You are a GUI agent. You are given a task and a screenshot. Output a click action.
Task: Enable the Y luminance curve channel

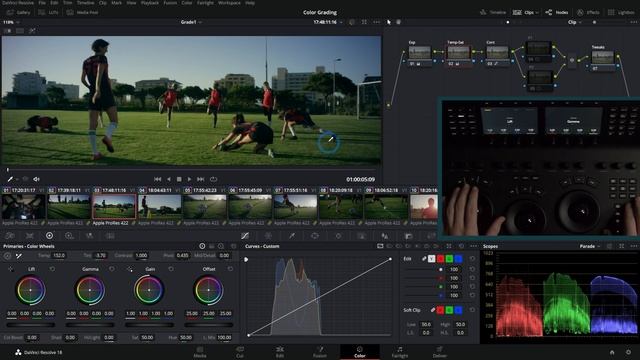click(431, 259)
